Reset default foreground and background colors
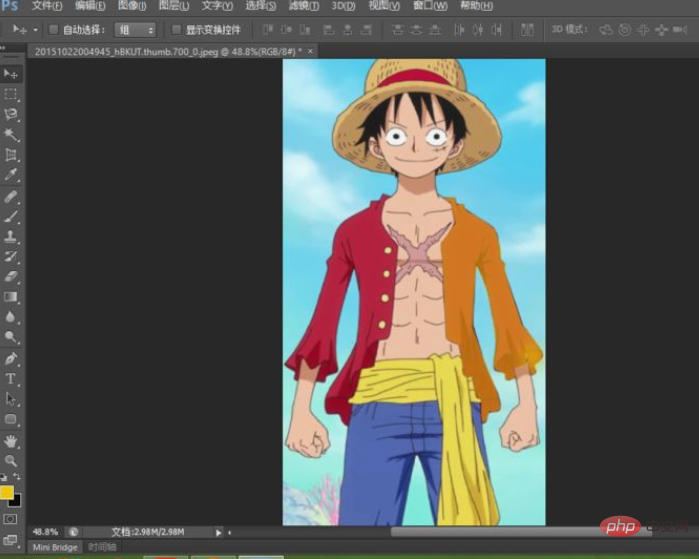699x559 pixels. tap(4, 477)
